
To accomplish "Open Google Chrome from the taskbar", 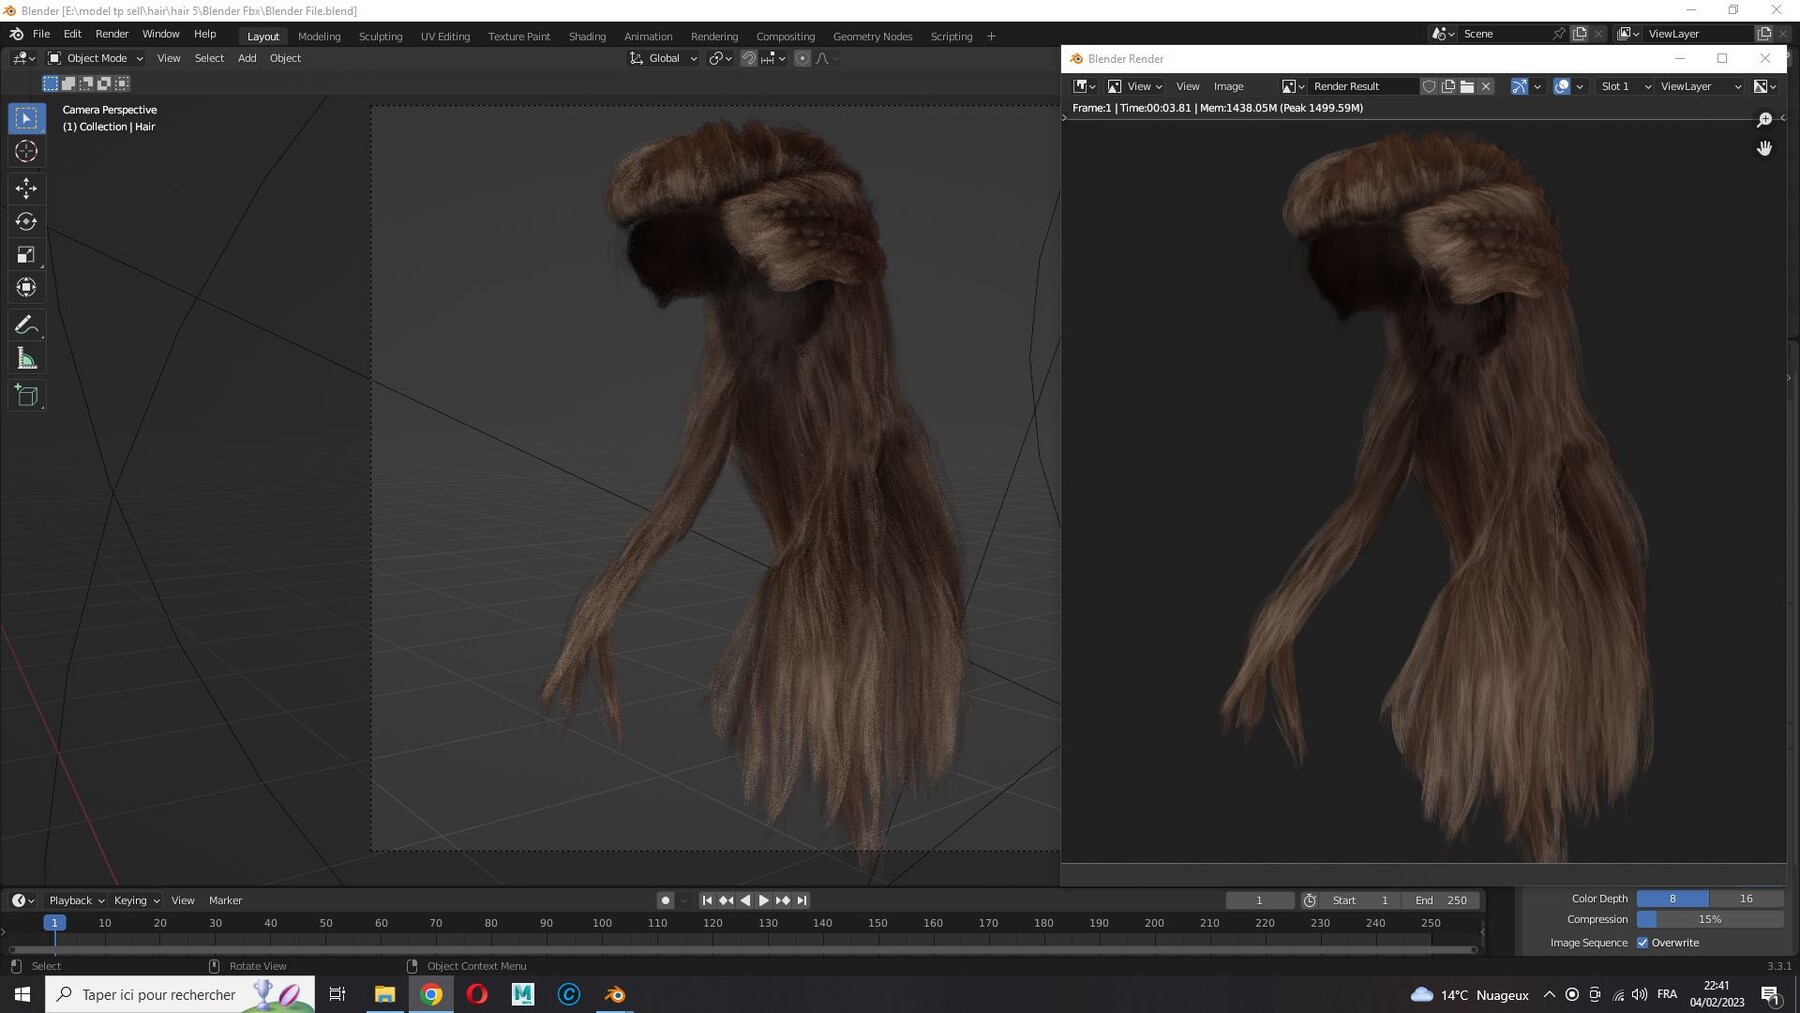I will [x=431, y=994].
